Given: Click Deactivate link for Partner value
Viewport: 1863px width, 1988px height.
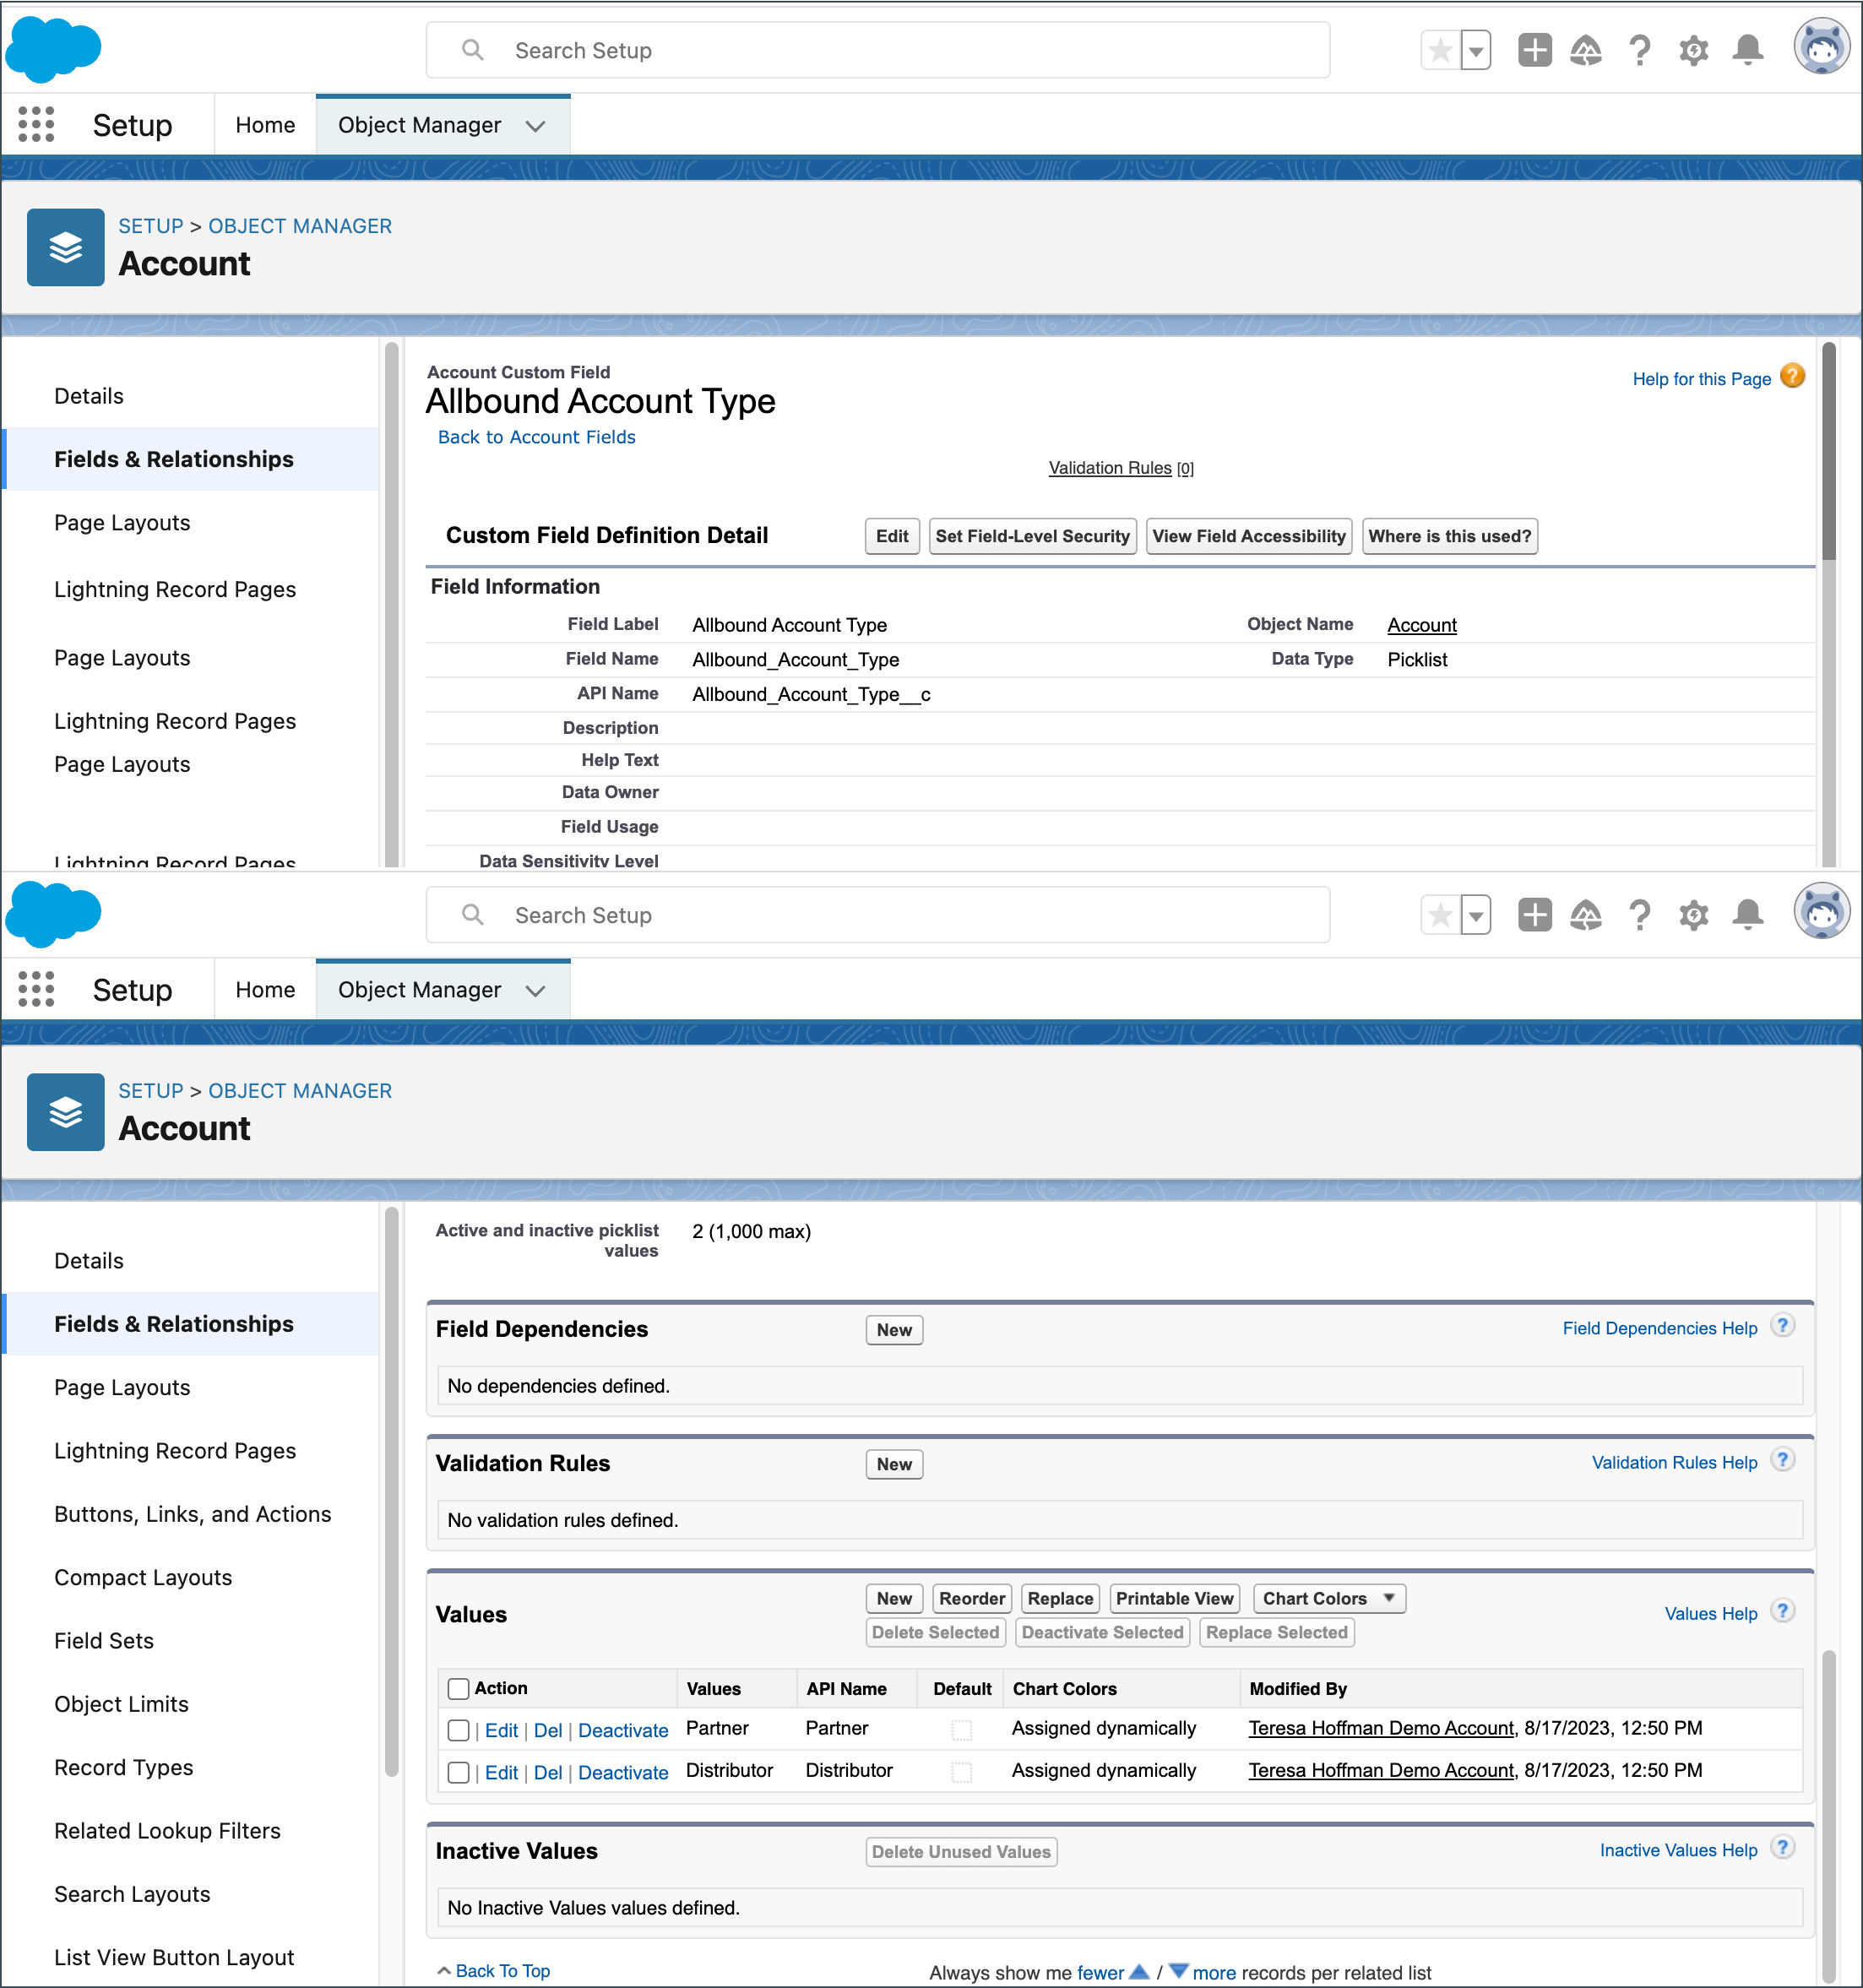Looking at the screenshot, I should pyautogui.click(x=622, y=1730).
